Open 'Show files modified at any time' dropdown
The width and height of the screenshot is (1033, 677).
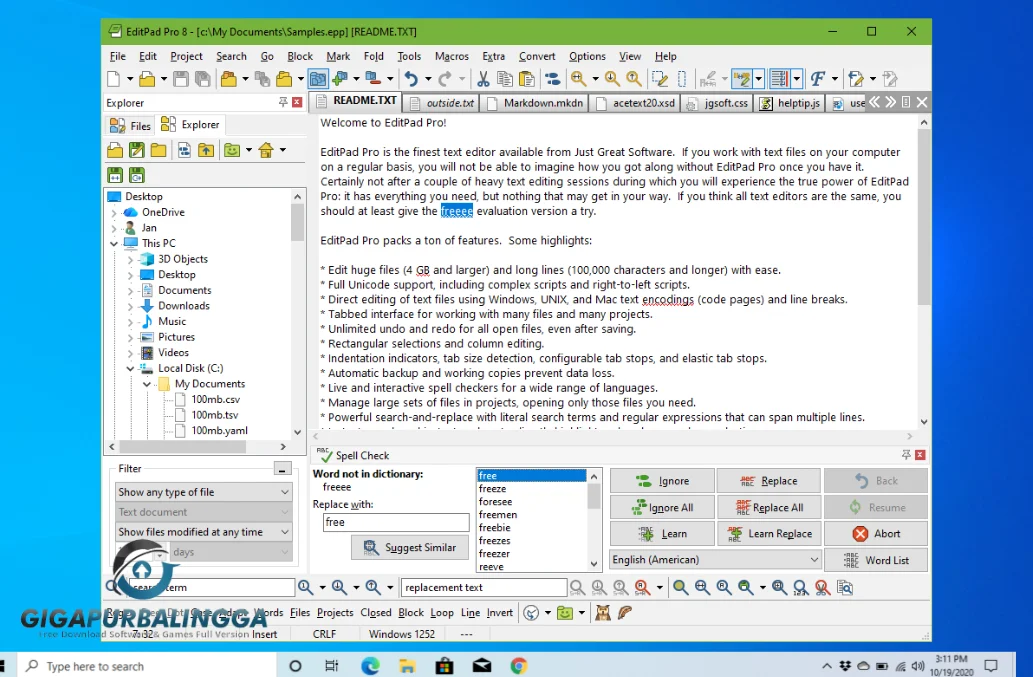204,531
